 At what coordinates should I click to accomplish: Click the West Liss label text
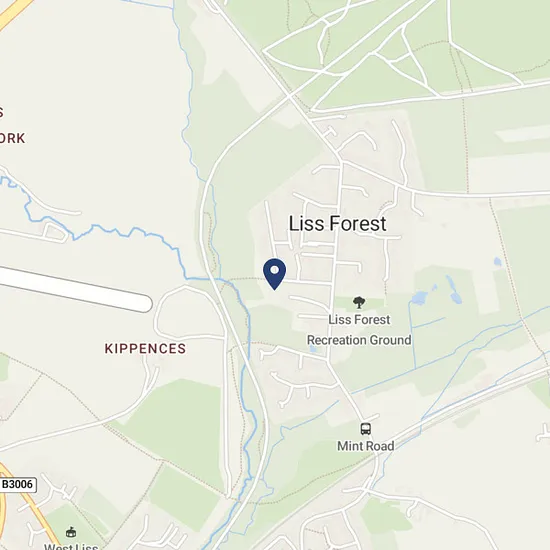(x=71, y=546)
